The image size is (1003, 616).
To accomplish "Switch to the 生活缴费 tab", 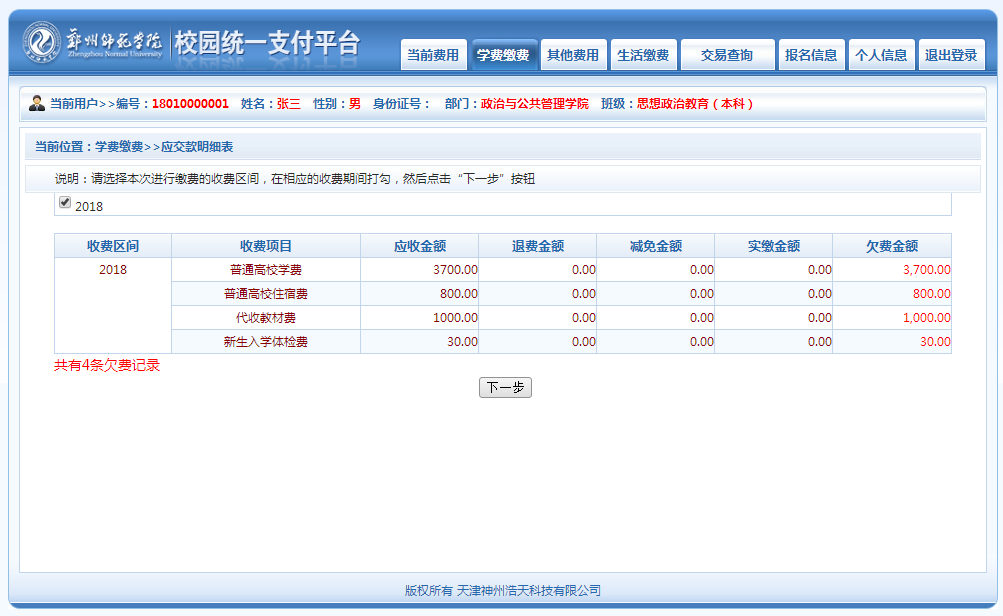I will (x=642, y=55).
